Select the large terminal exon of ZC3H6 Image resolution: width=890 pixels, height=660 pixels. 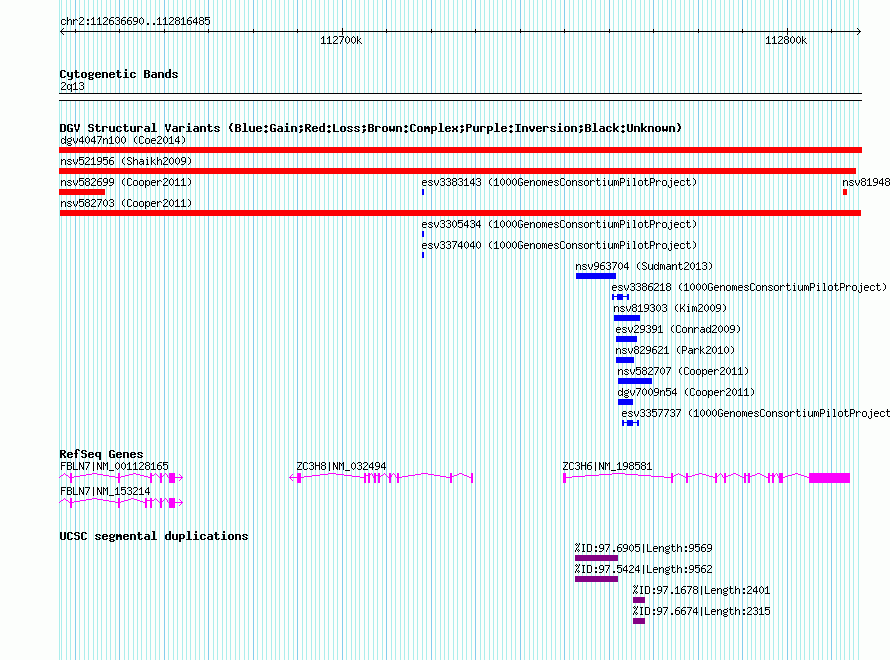(829, 478)
